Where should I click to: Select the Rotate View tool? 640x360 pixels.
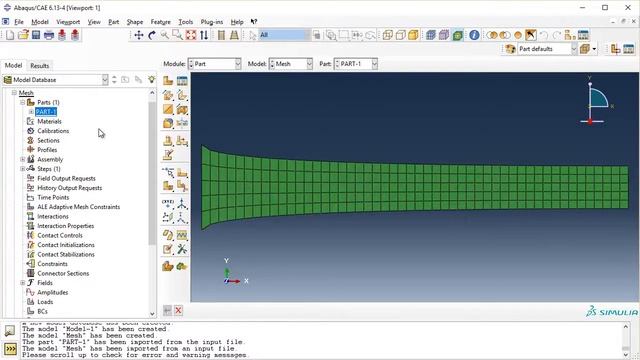pyautogui.click(x=152, y=35)
